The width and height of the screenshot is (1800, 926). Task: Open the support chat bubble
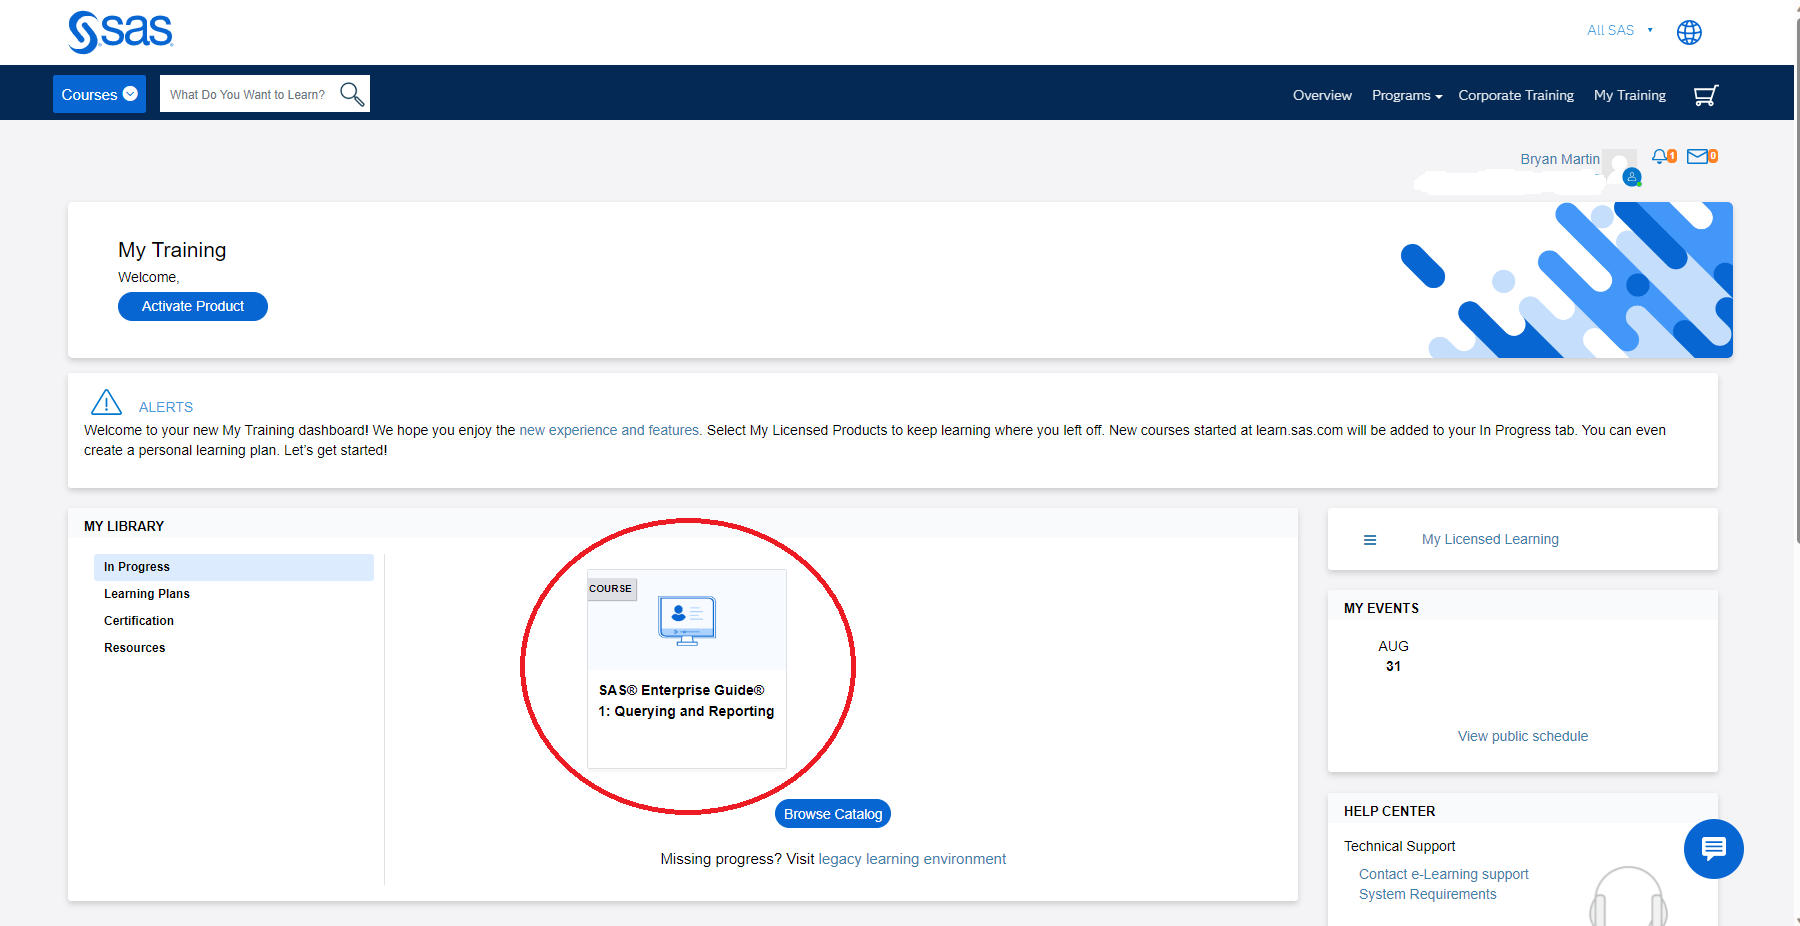pyautogui.click(x=1713, y=849)
